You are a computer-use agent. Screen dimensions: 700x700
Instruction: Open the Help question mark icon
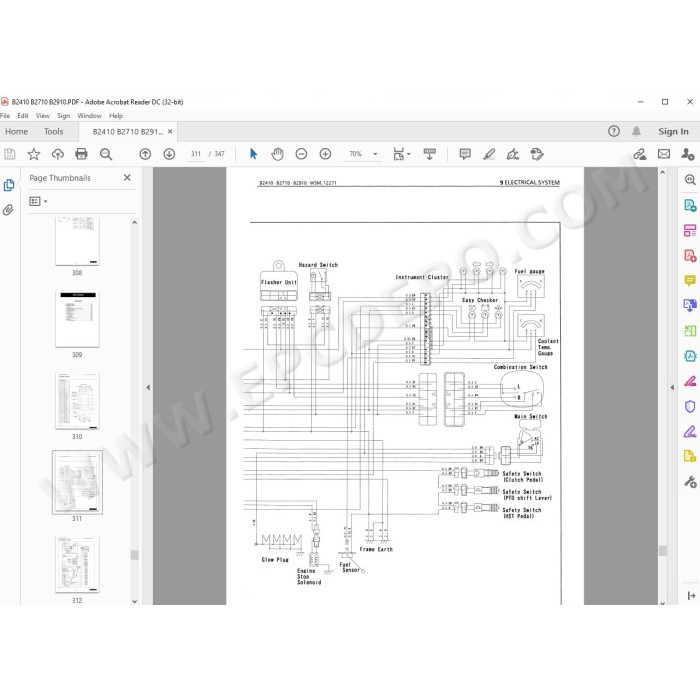(614, 131)
